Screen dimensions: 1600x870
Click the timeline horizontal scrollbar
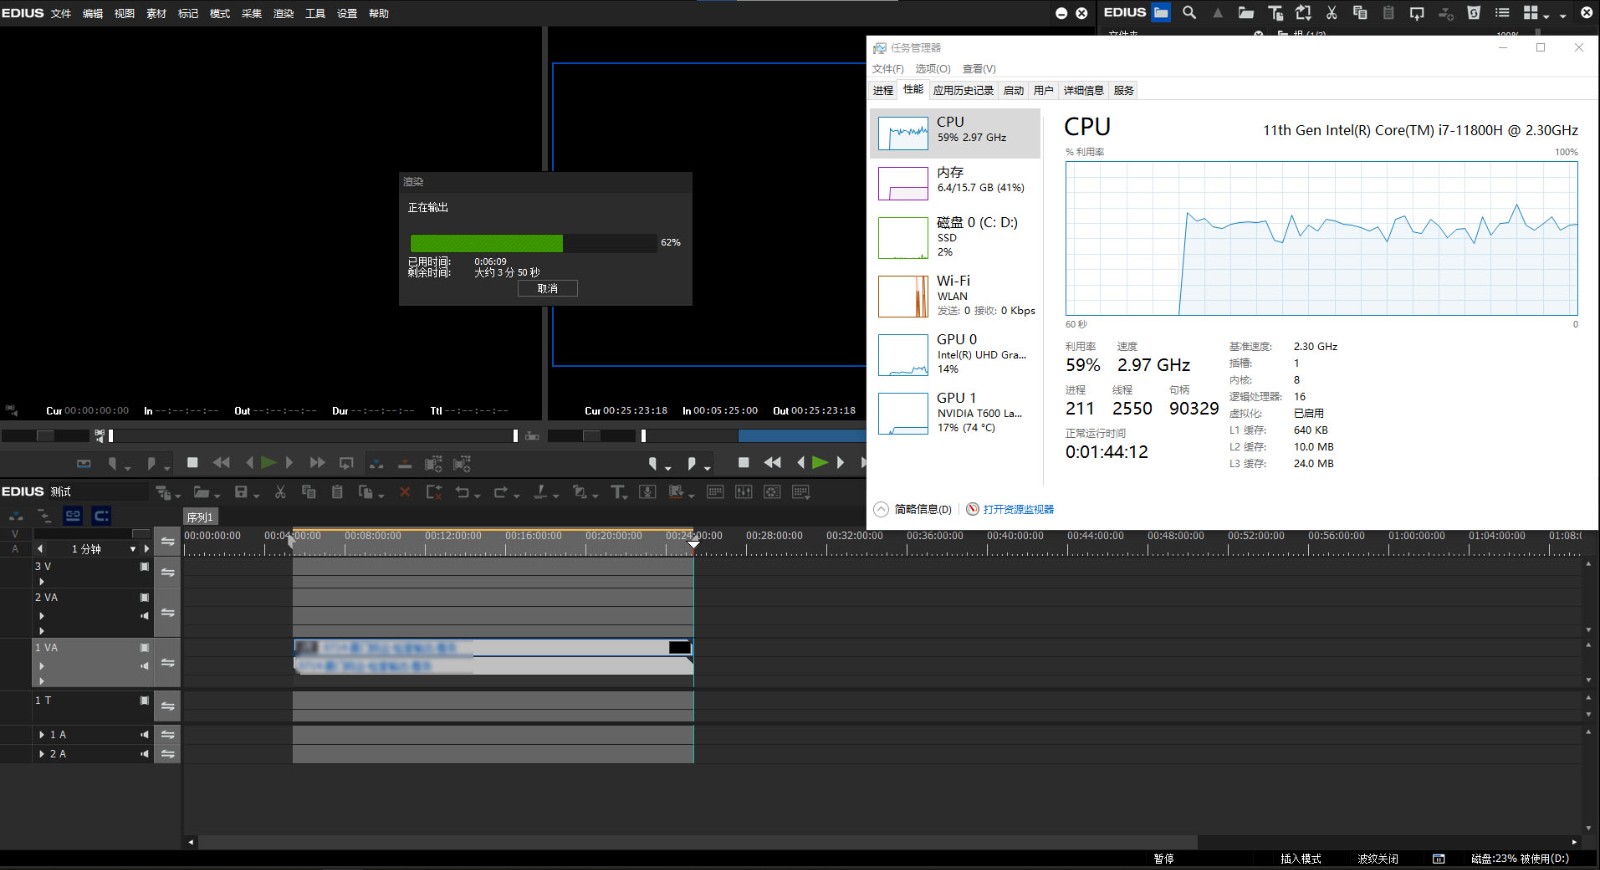pyautogui.click(x=698, y=842)
